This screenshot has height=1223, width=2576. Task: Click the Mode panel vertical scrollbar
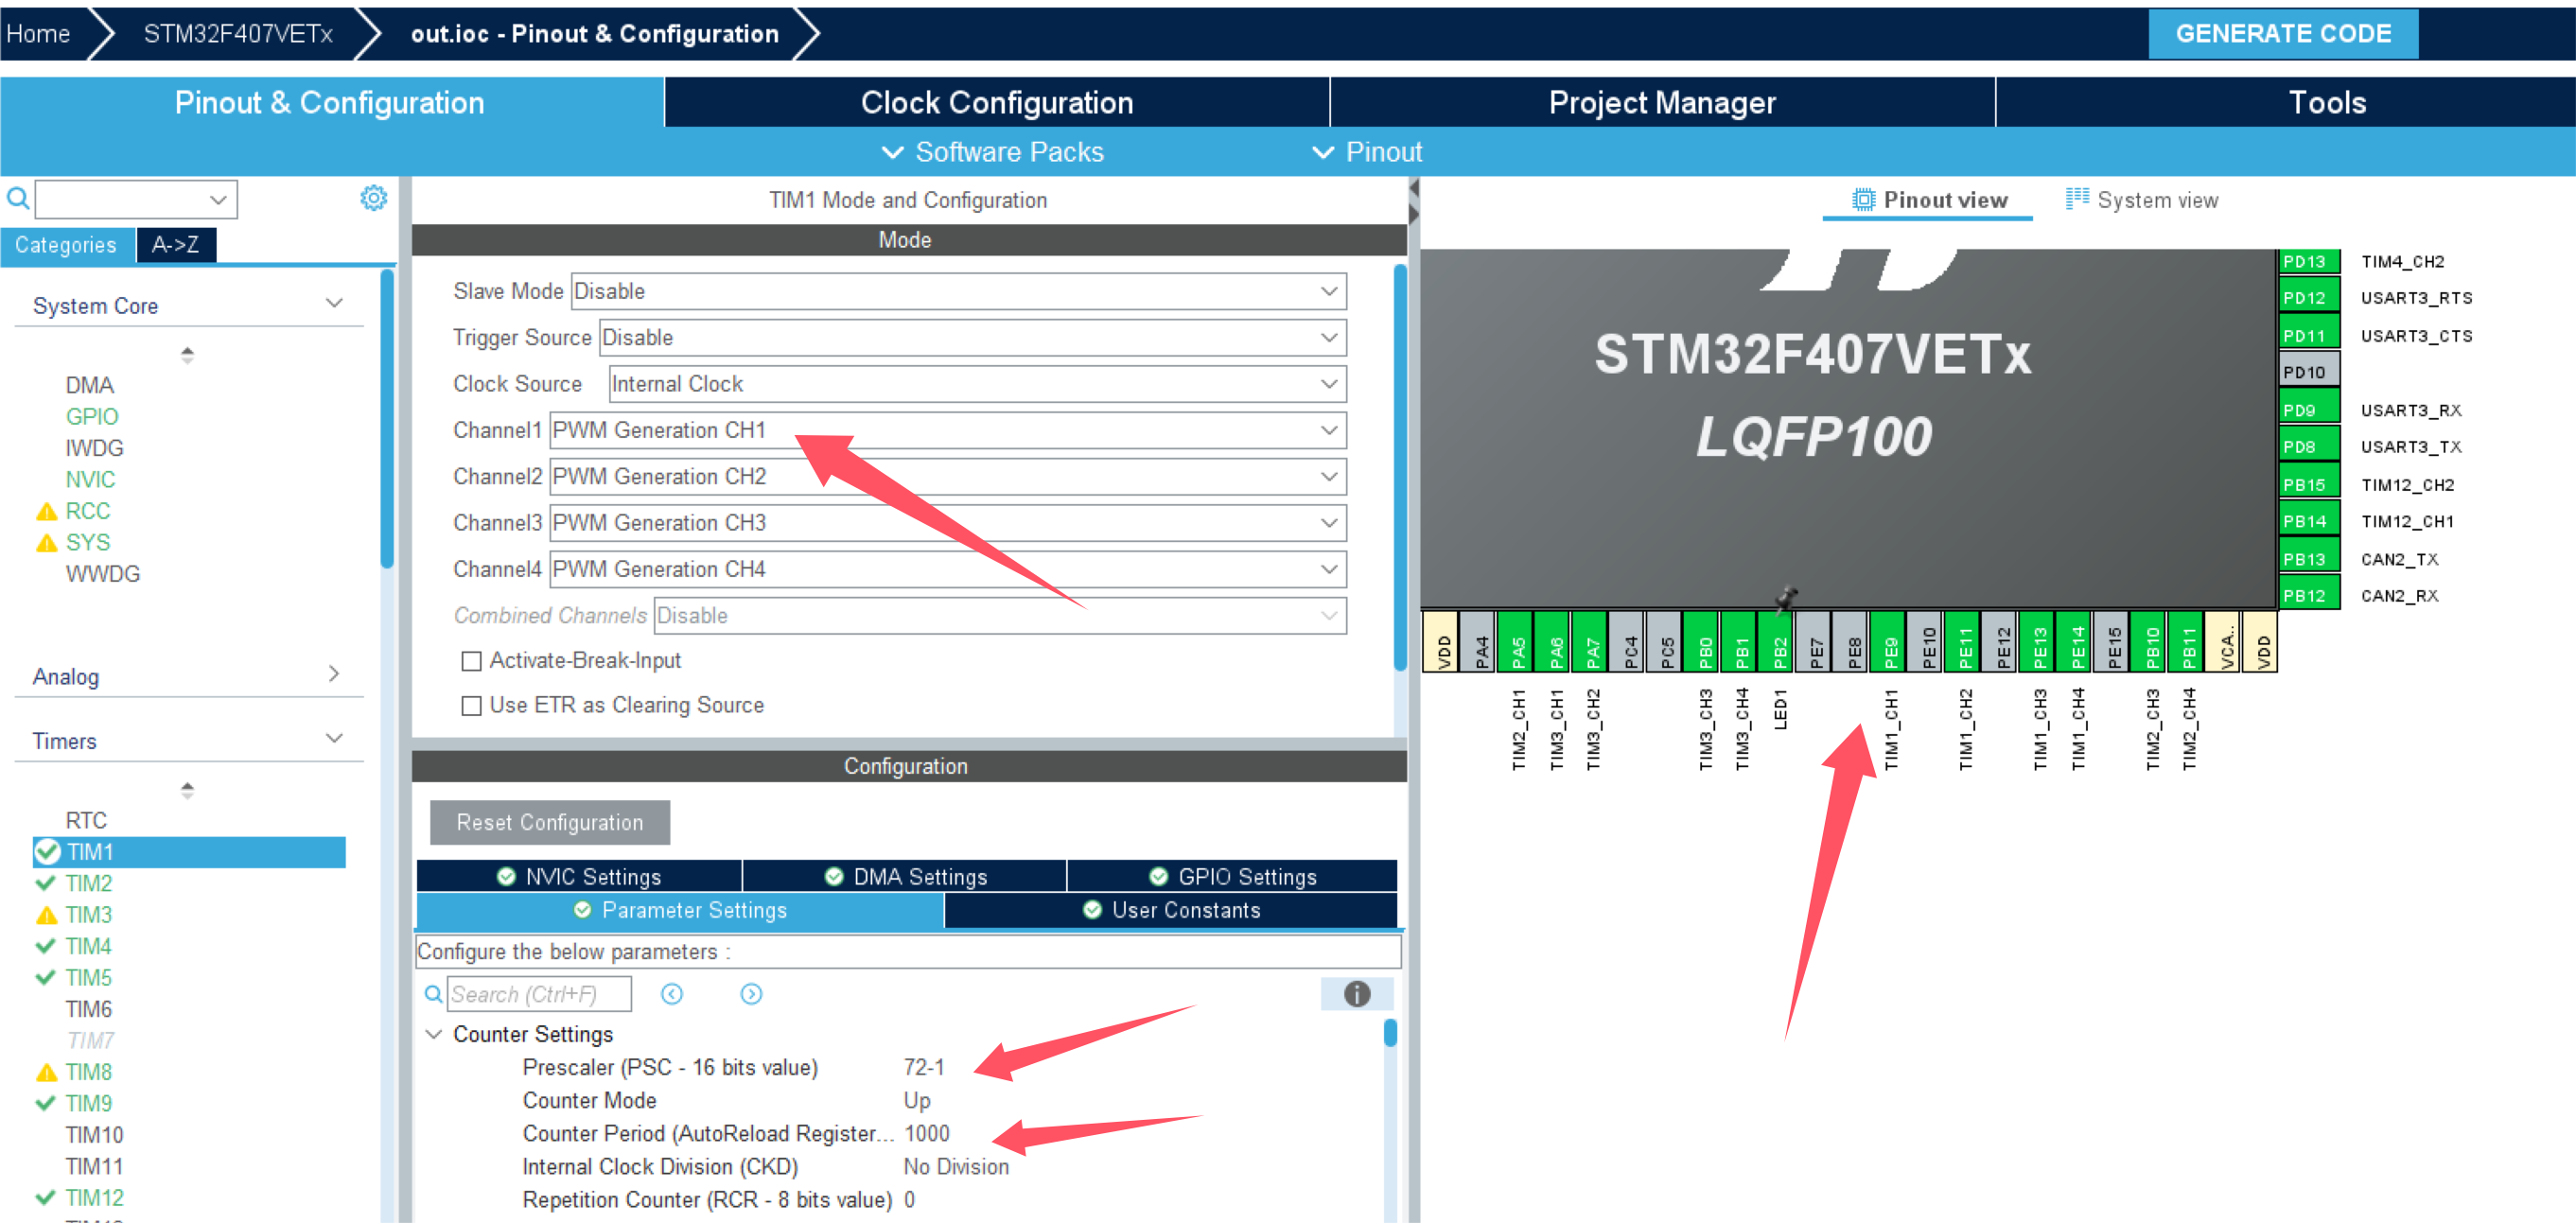point(1400,468)
